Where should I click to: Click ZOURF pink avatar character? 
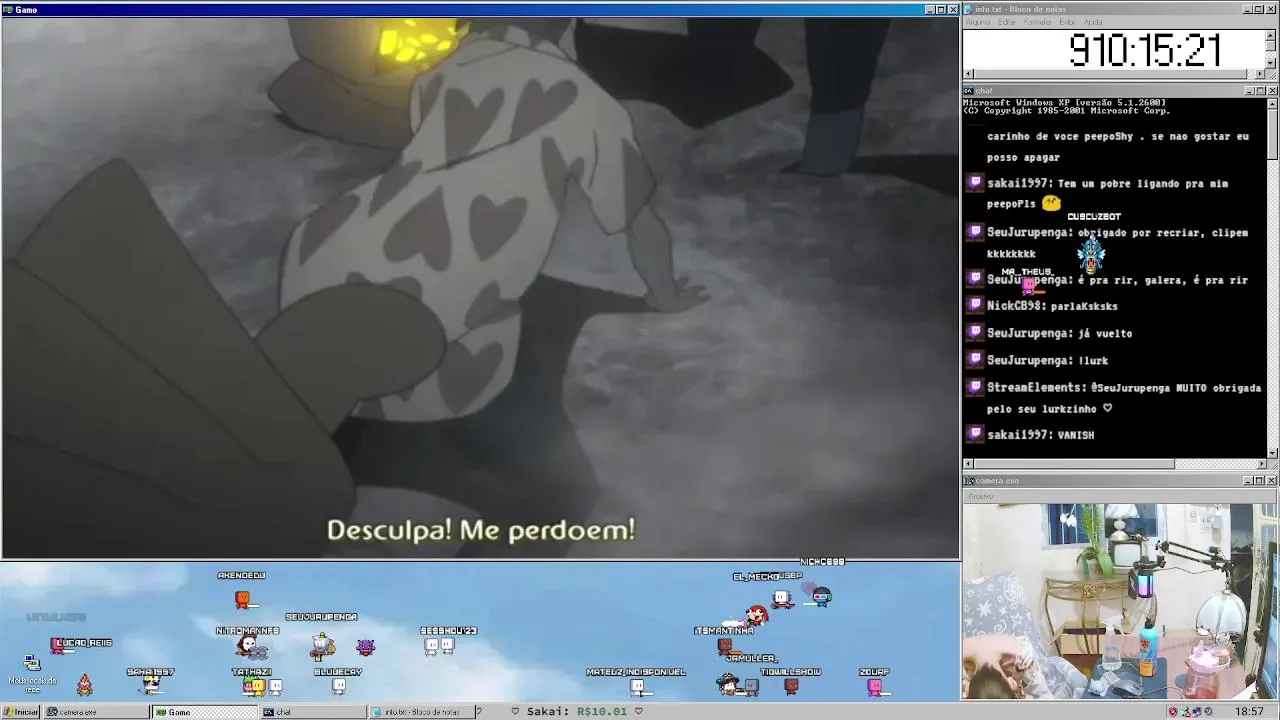[x=875, y=687]
